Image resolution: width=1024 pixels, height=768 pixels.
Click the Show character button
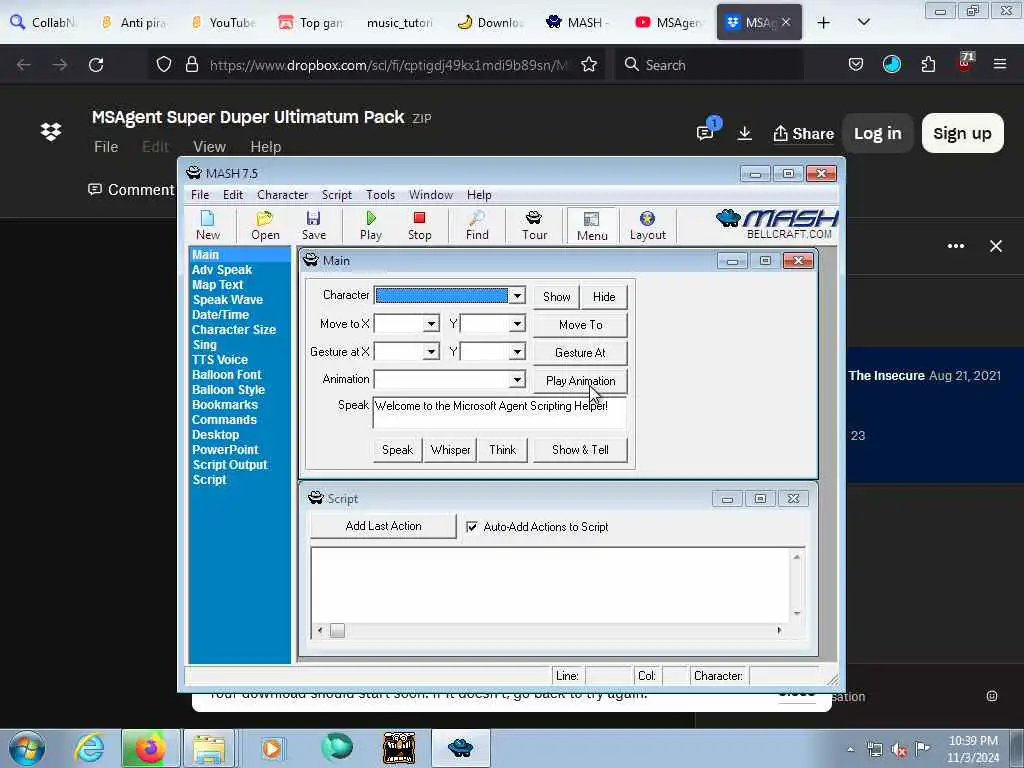point(556,296)
